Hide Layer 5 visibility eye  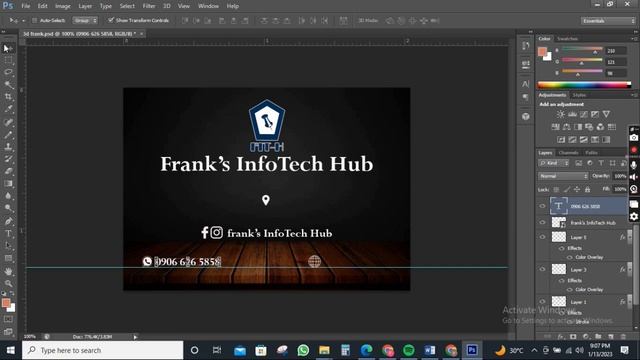(x=542, y=237)
